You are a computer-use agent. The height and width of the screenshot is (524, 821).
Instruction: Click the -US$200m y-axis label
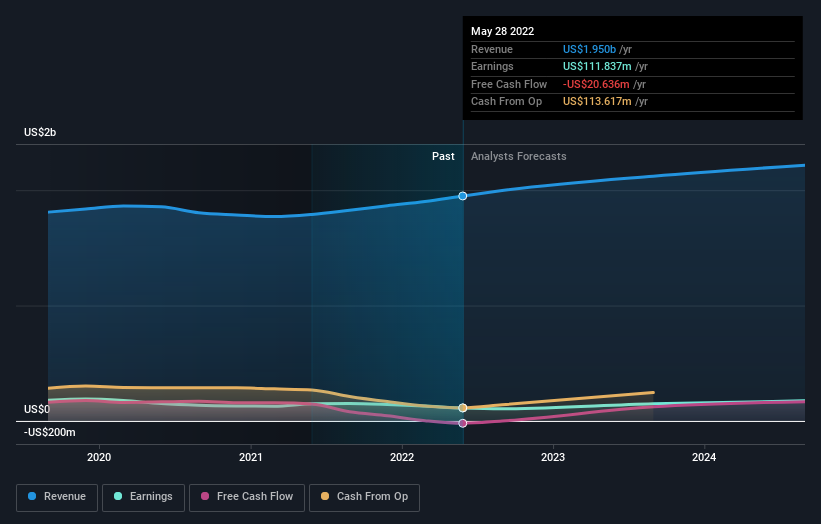(50, 432)
